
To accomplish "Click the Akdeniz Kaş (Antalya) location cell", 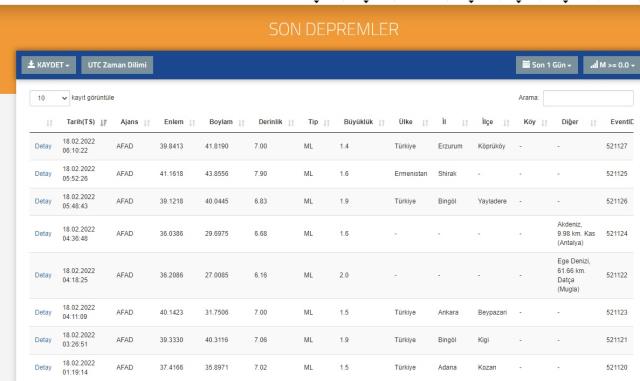I will pyautogui.click(x=576, y=234).
